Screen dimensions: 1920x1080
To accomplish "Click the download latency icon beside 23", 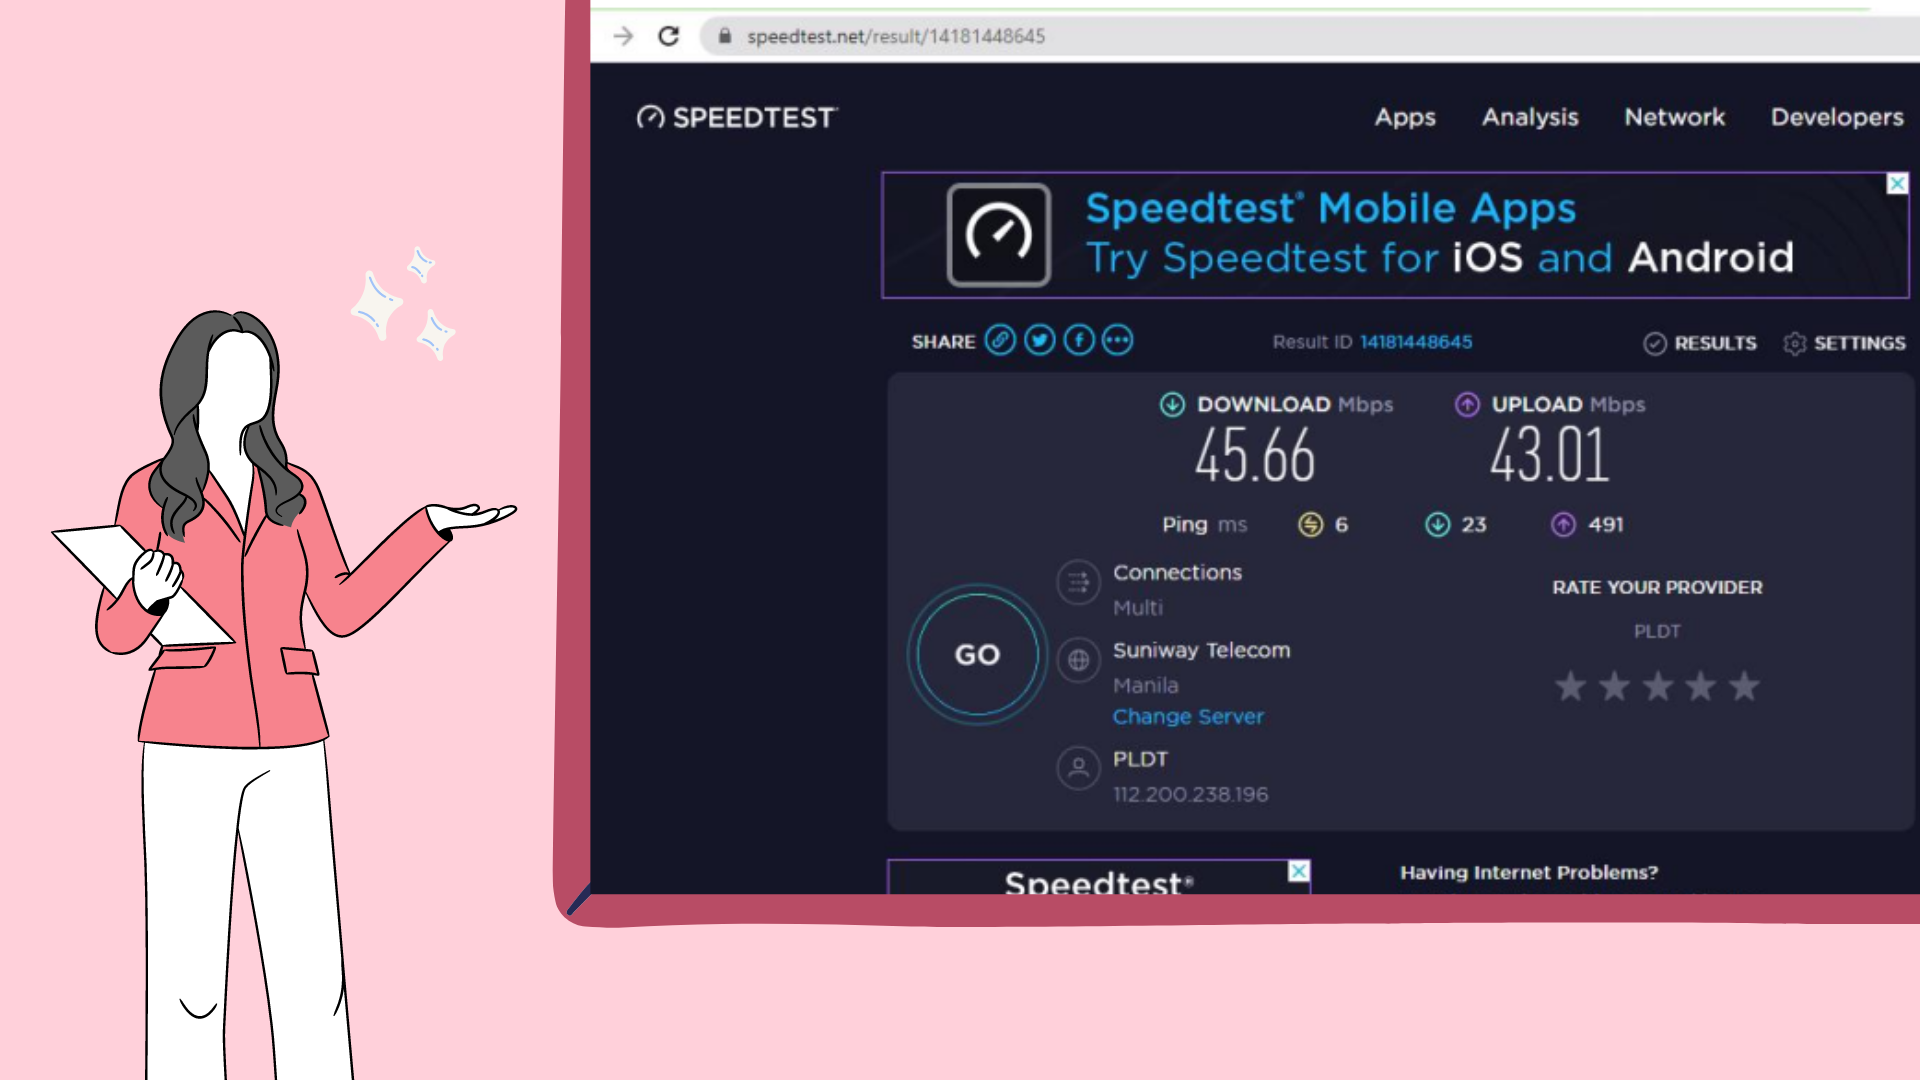I will point(1437,524).
